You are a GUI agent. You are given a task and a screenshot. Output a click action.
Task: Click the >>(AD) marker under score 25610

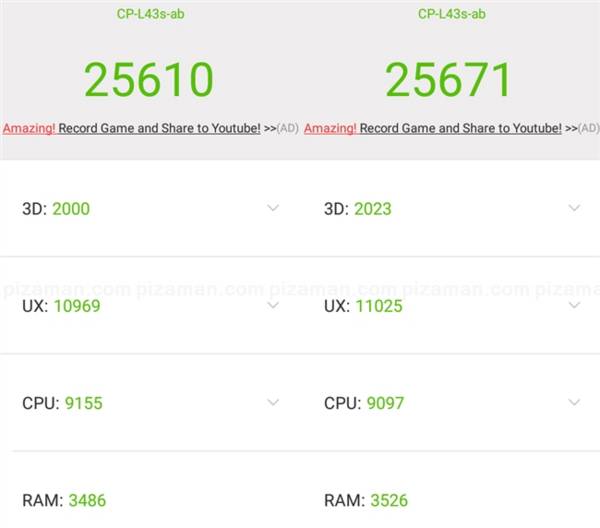click(x=281, y=128)
